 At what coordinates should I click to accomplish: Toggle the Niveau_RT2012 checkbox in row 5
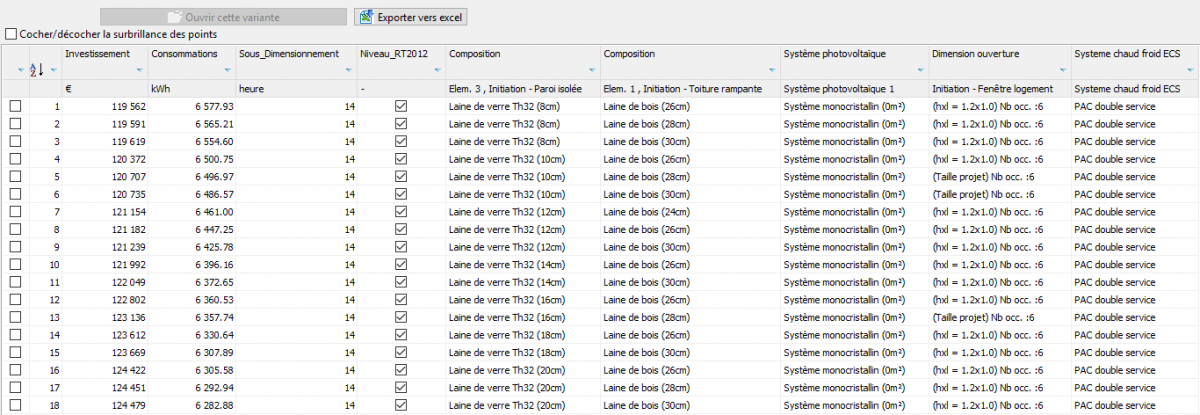coord(401,176)
